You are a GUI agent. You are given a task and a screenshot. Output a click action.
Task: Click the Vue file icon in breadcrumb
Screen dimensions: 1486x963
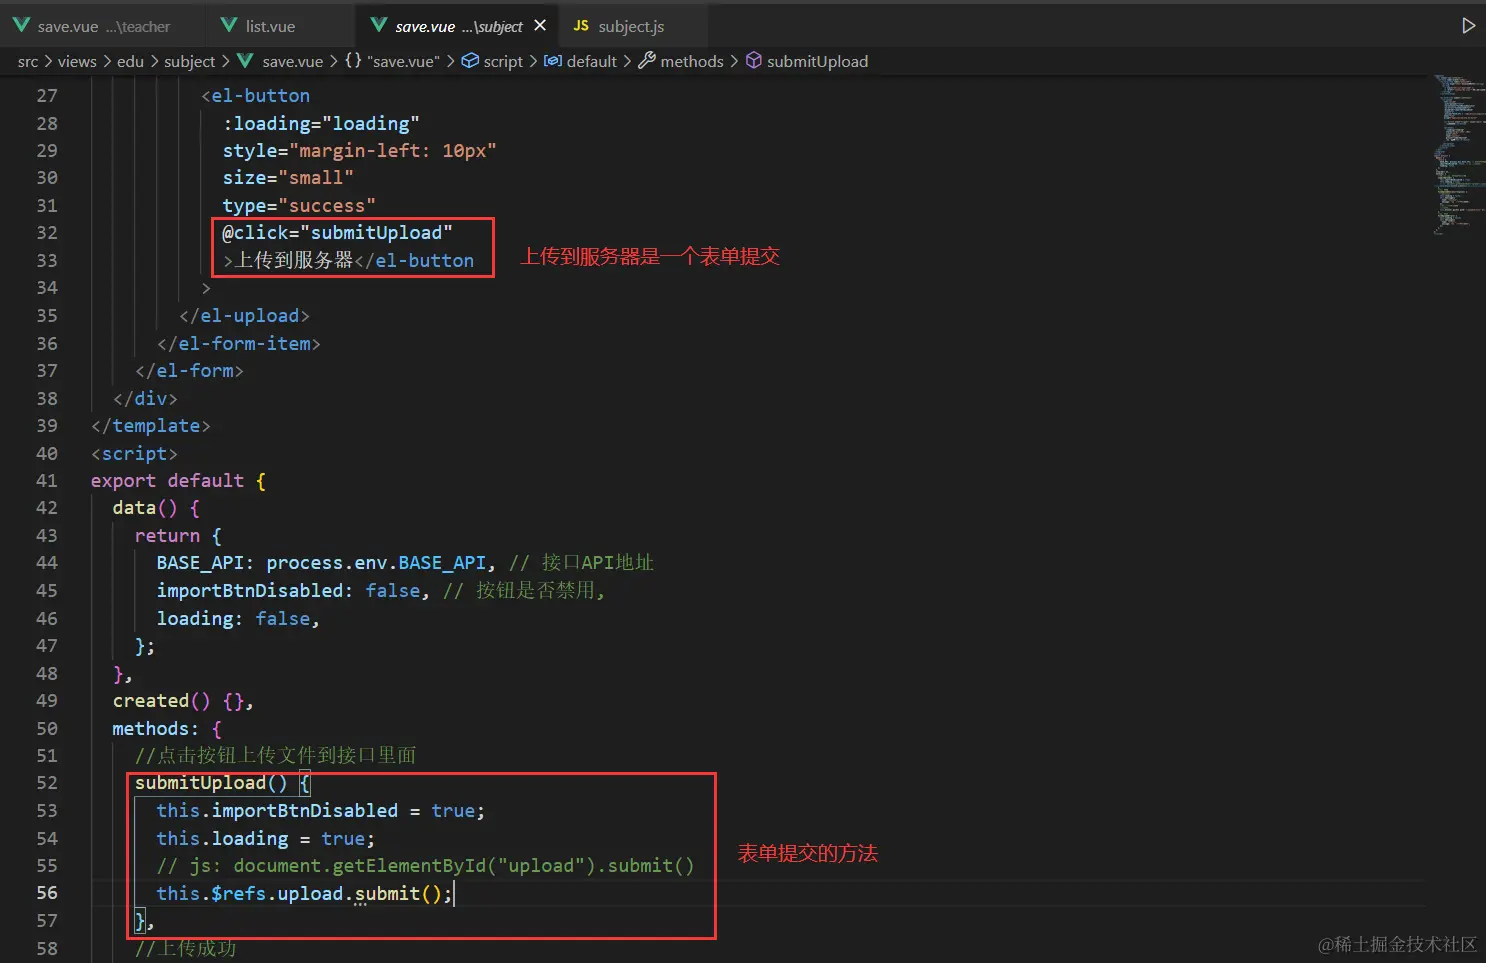pyautogui.click(x=245, y=61)
